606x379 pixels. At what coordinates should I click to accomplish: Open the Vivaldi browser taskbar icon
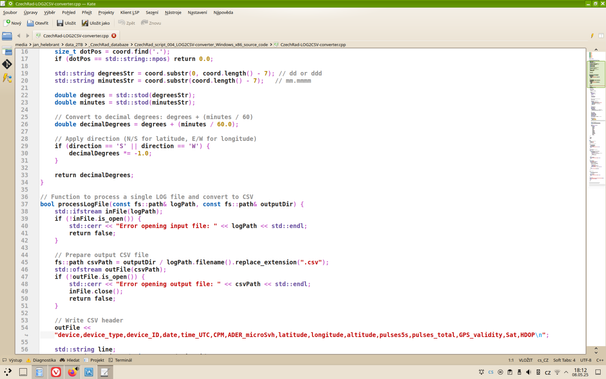point(56,372)
